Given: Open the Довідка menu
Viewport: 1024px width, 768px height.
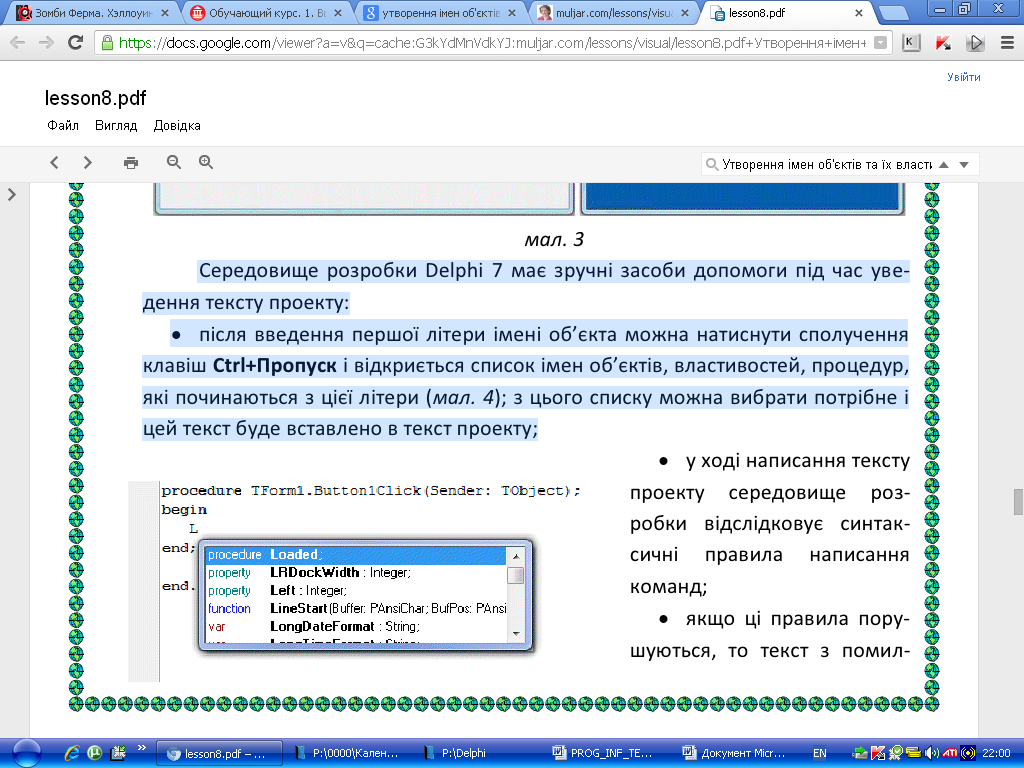Looking at the screenshot, I should click(177, 125).
